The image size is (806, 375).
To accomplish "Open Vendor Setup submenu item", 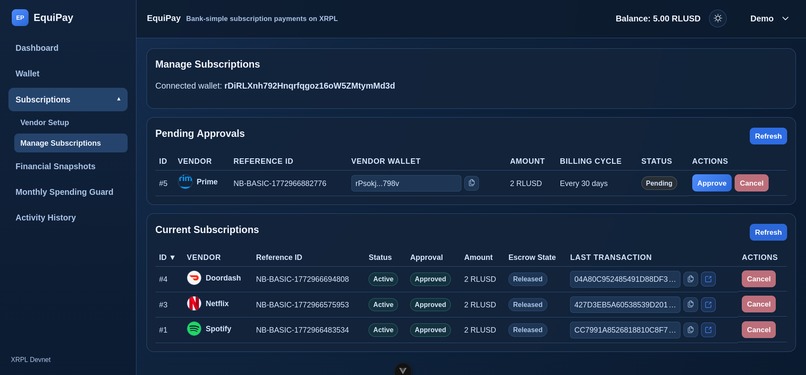I will [45, 122].
